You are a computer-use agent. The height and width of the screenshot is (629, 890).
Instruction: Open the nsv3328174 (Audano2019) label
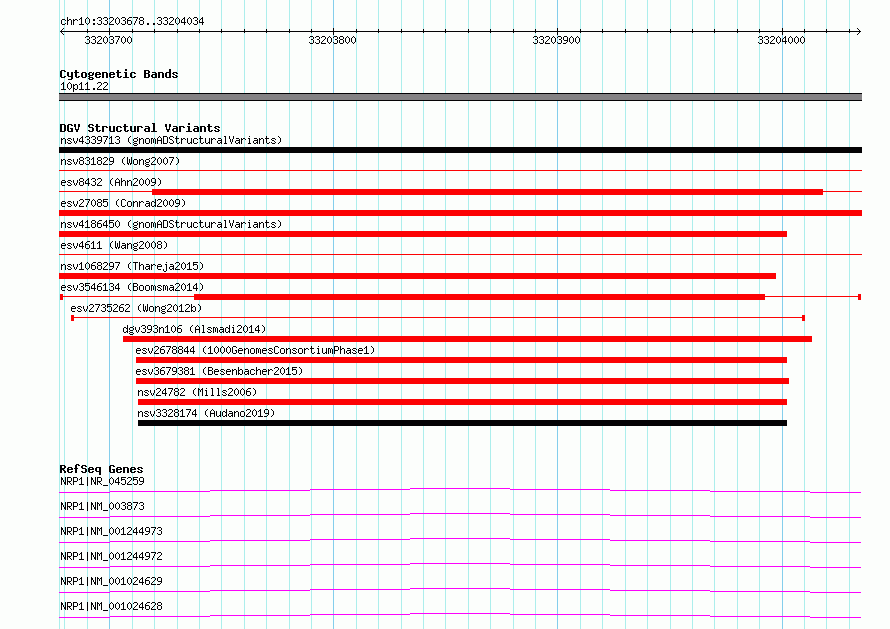click(x=206, y=413)
